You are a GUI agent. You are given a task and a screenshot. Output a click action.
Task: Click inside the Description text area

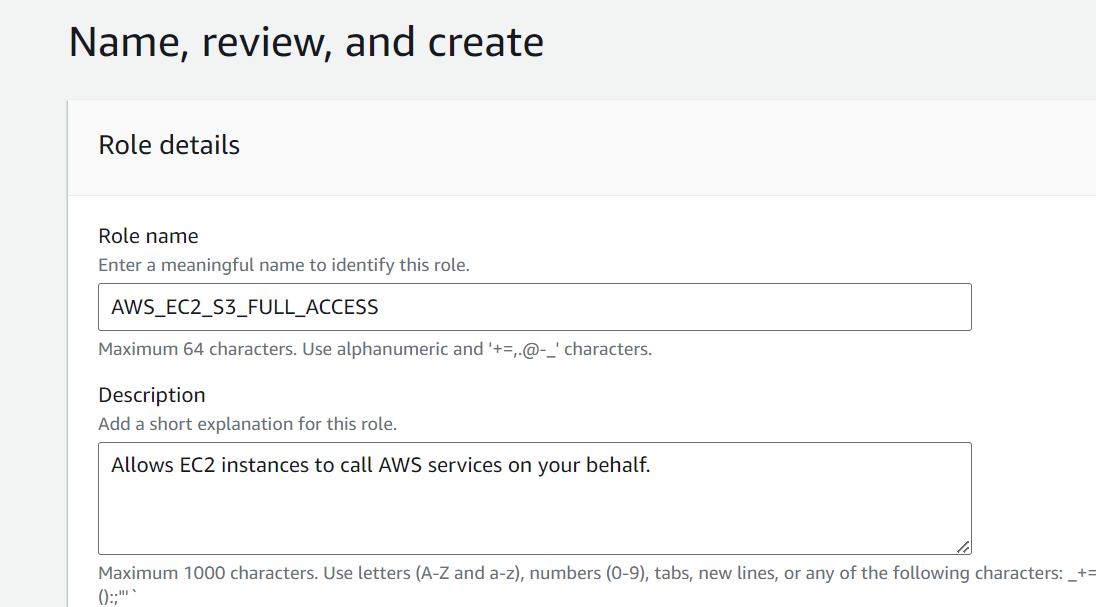[x=535, y=499]
